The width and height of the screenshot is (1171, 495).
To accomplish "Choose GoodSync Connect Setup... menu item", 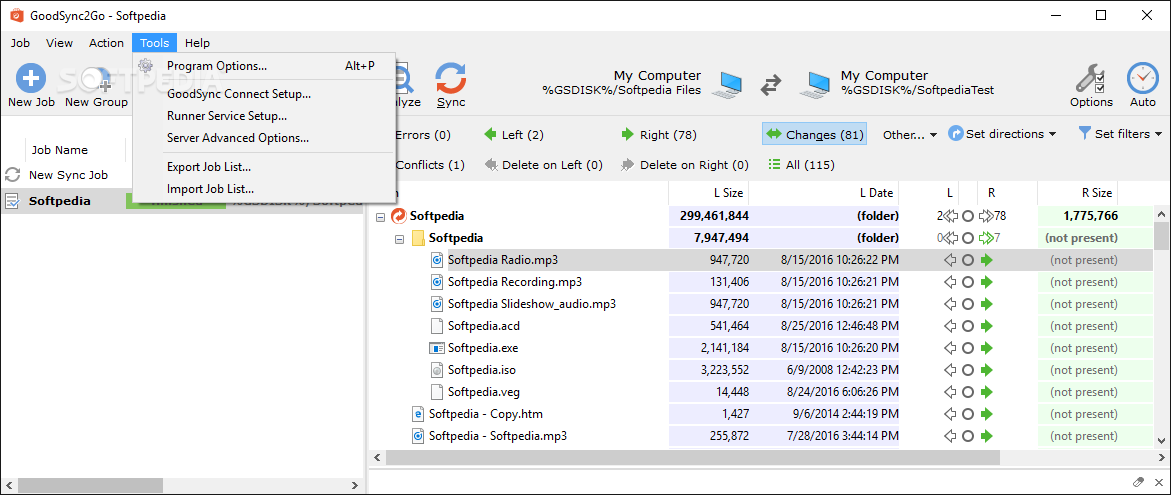I will point(264,94).
